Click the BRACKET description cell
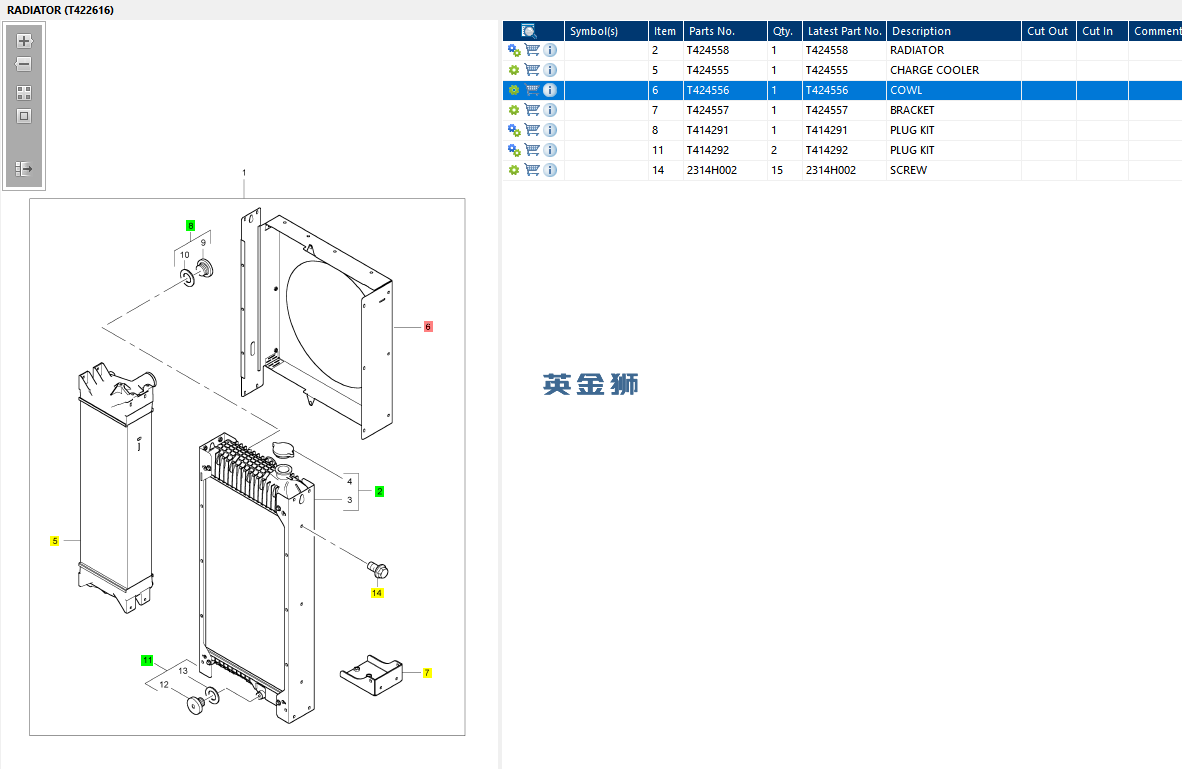This screenshot has width=1182, height=769. [954, 110]
